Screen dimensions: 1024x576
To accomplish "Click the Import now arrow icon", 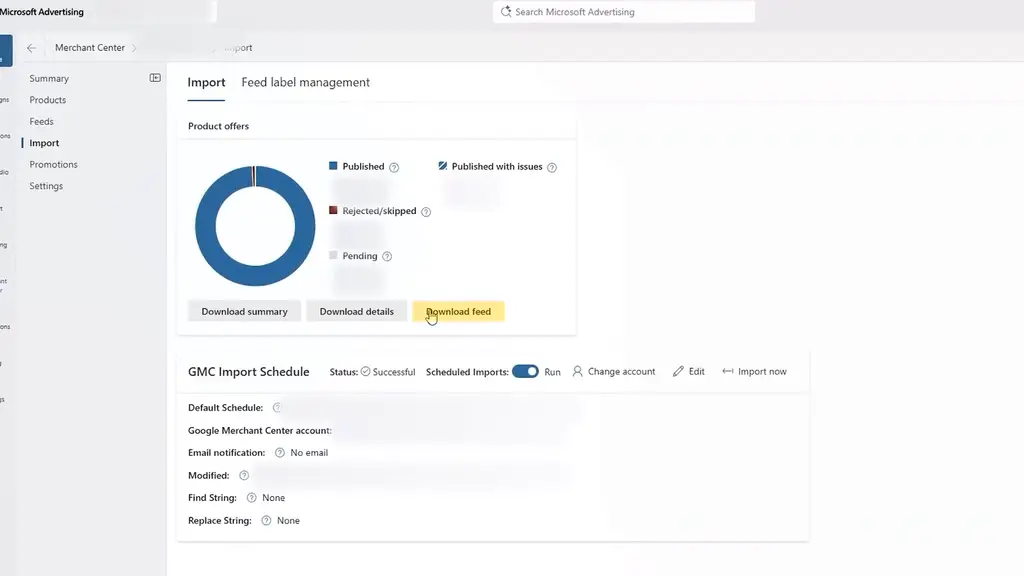I will pos(728,371).
